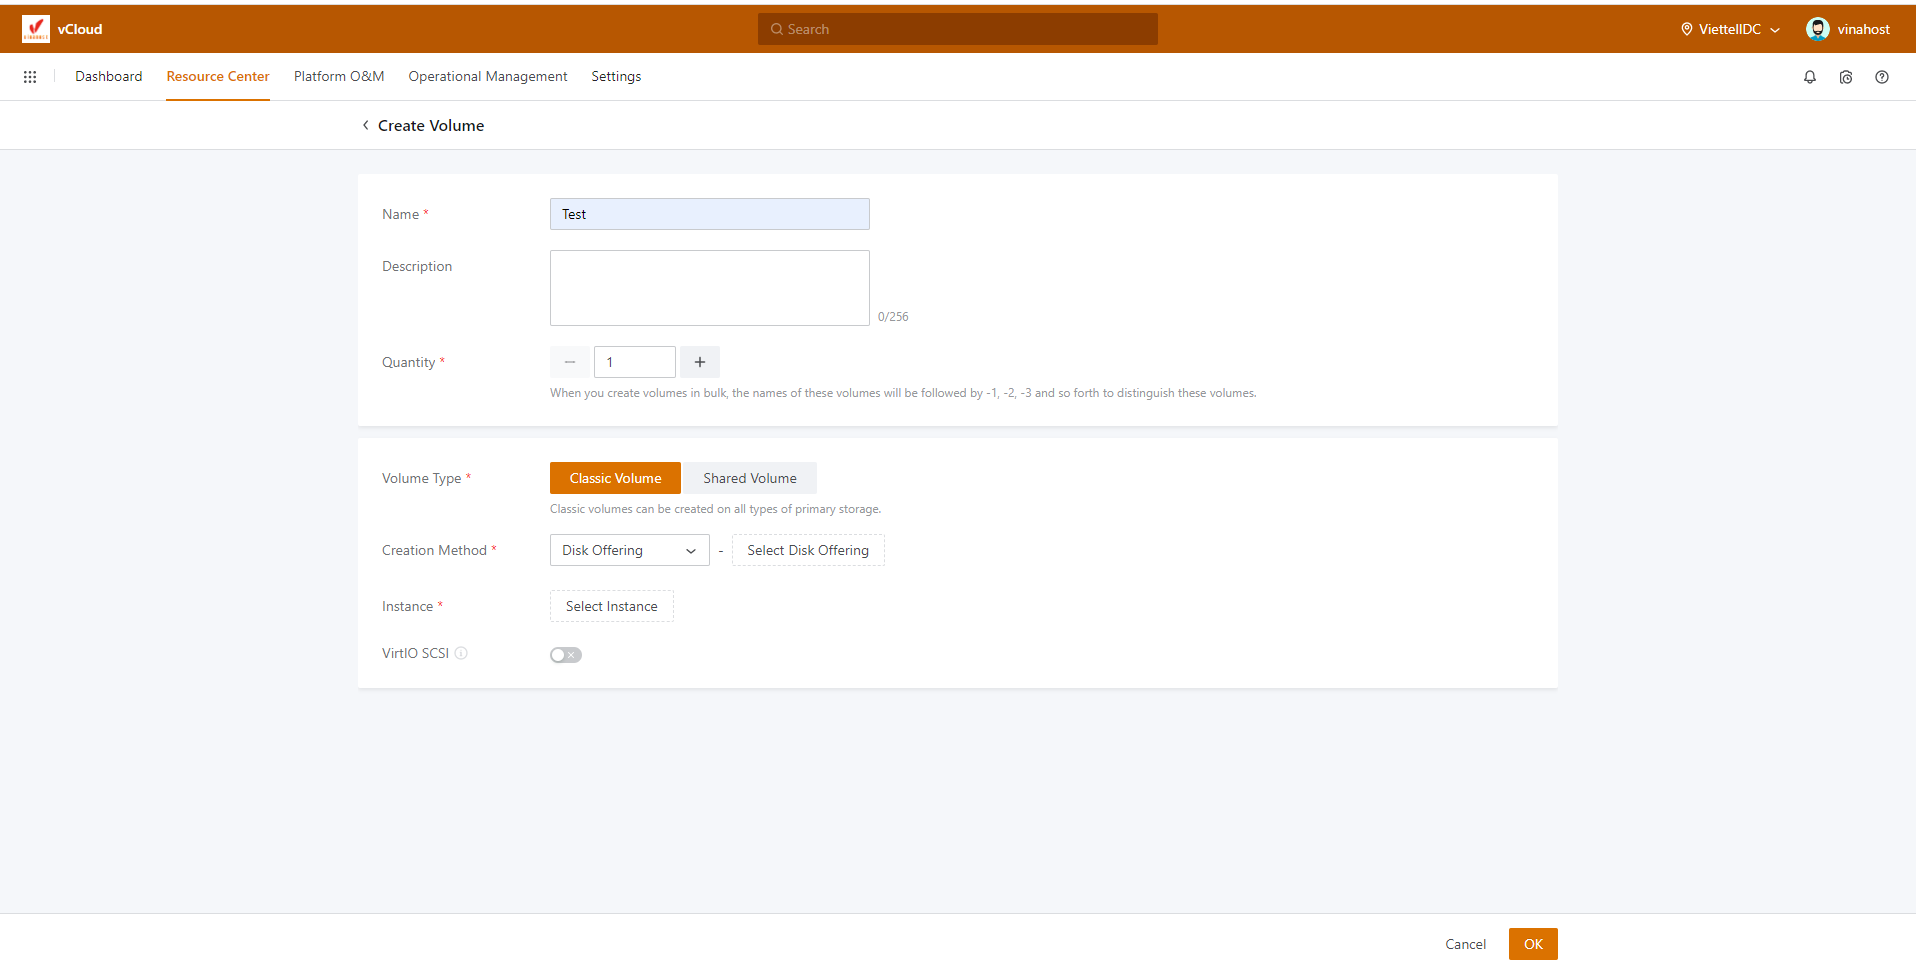The image size is (1916, 974).
Task: Expand the Disk Offering creation method dropdown
Action: (629, 550)
